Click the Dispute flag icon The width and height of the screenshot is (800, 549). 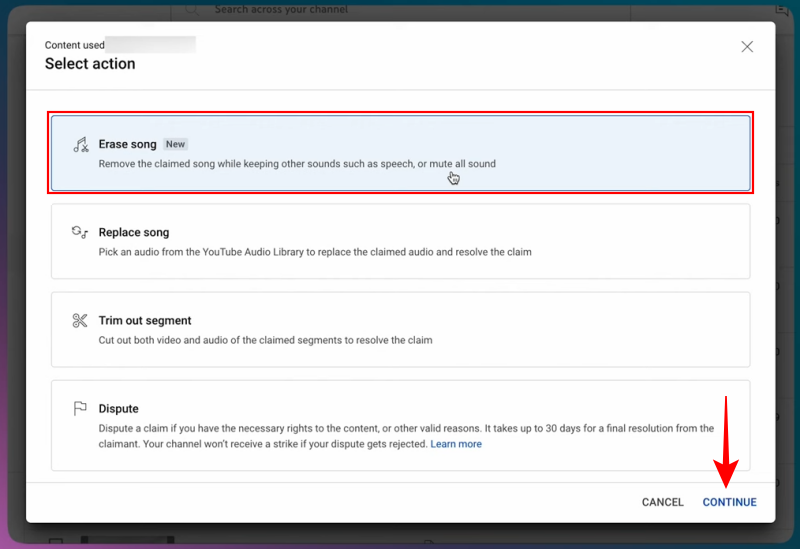click(x=80, y=409)
